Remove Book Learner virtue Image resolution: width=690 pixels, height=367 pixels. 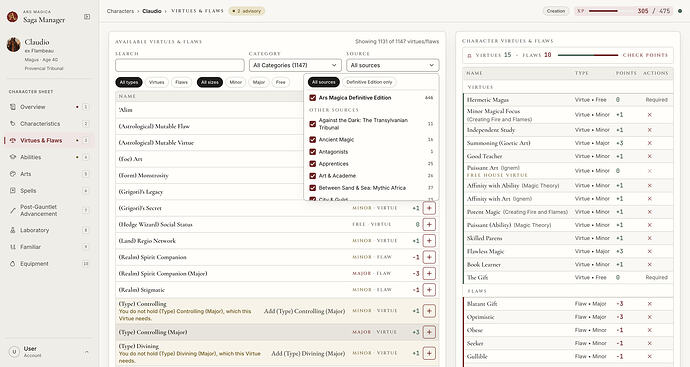(650, 264)
